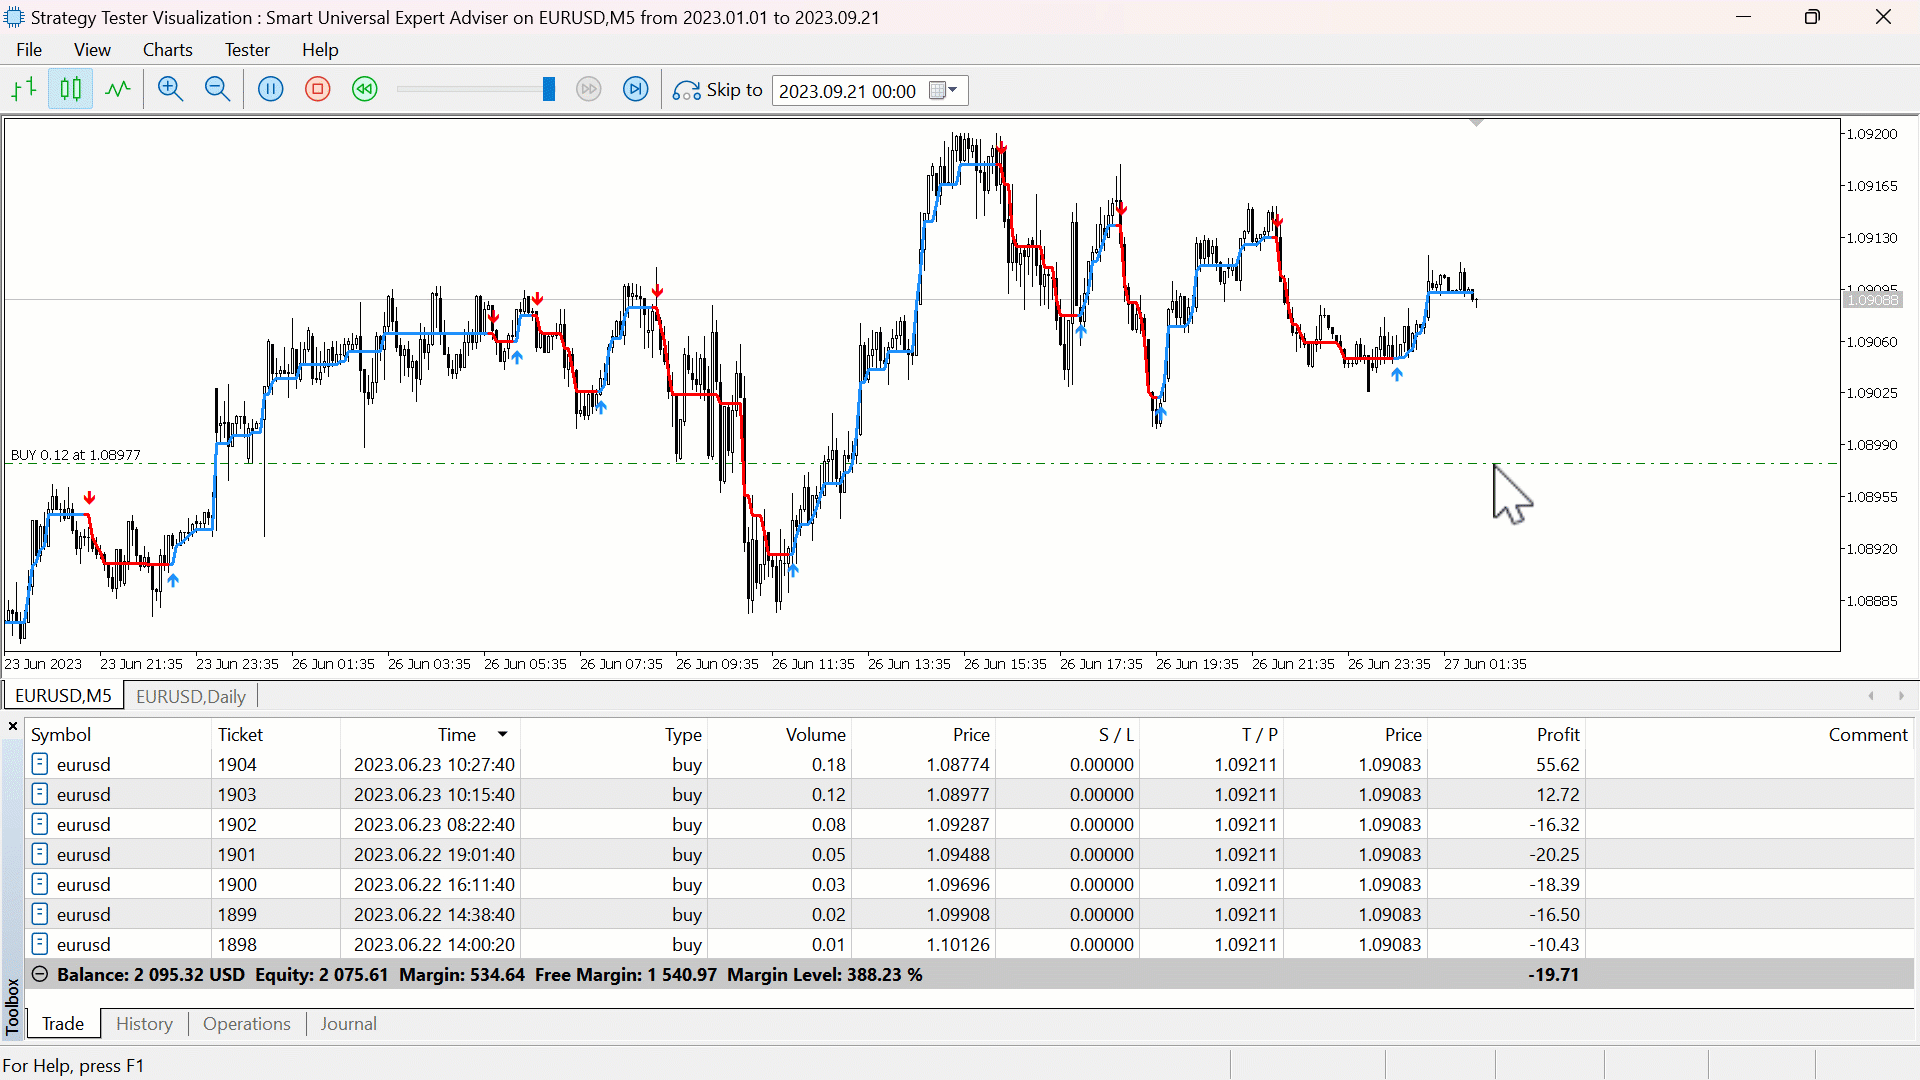Switch to the EURUSD,Daily chart tab
Image resolution: width=1920 pixels, height=1080 pixels.
pyautogui.click(x=190, y=696)
